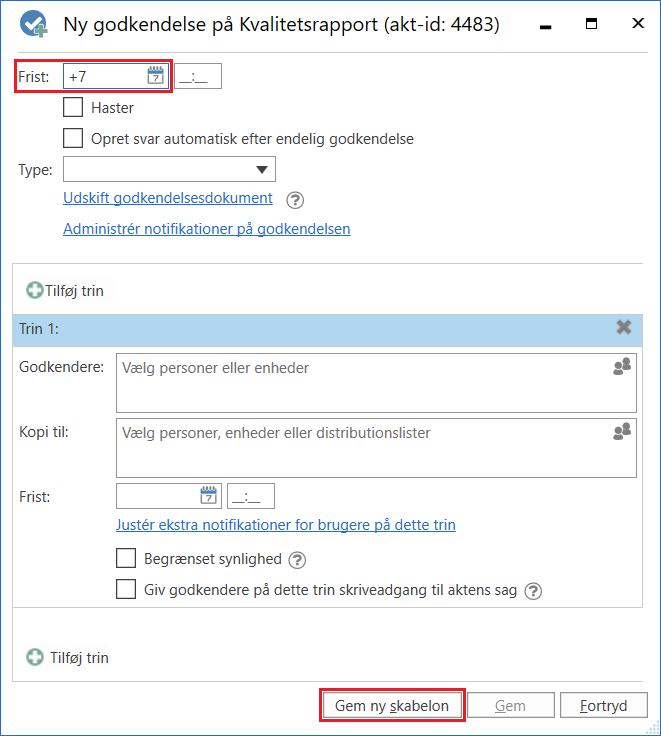
Task: Open people picker icon for Godkendere
Action: pos(622,368)
